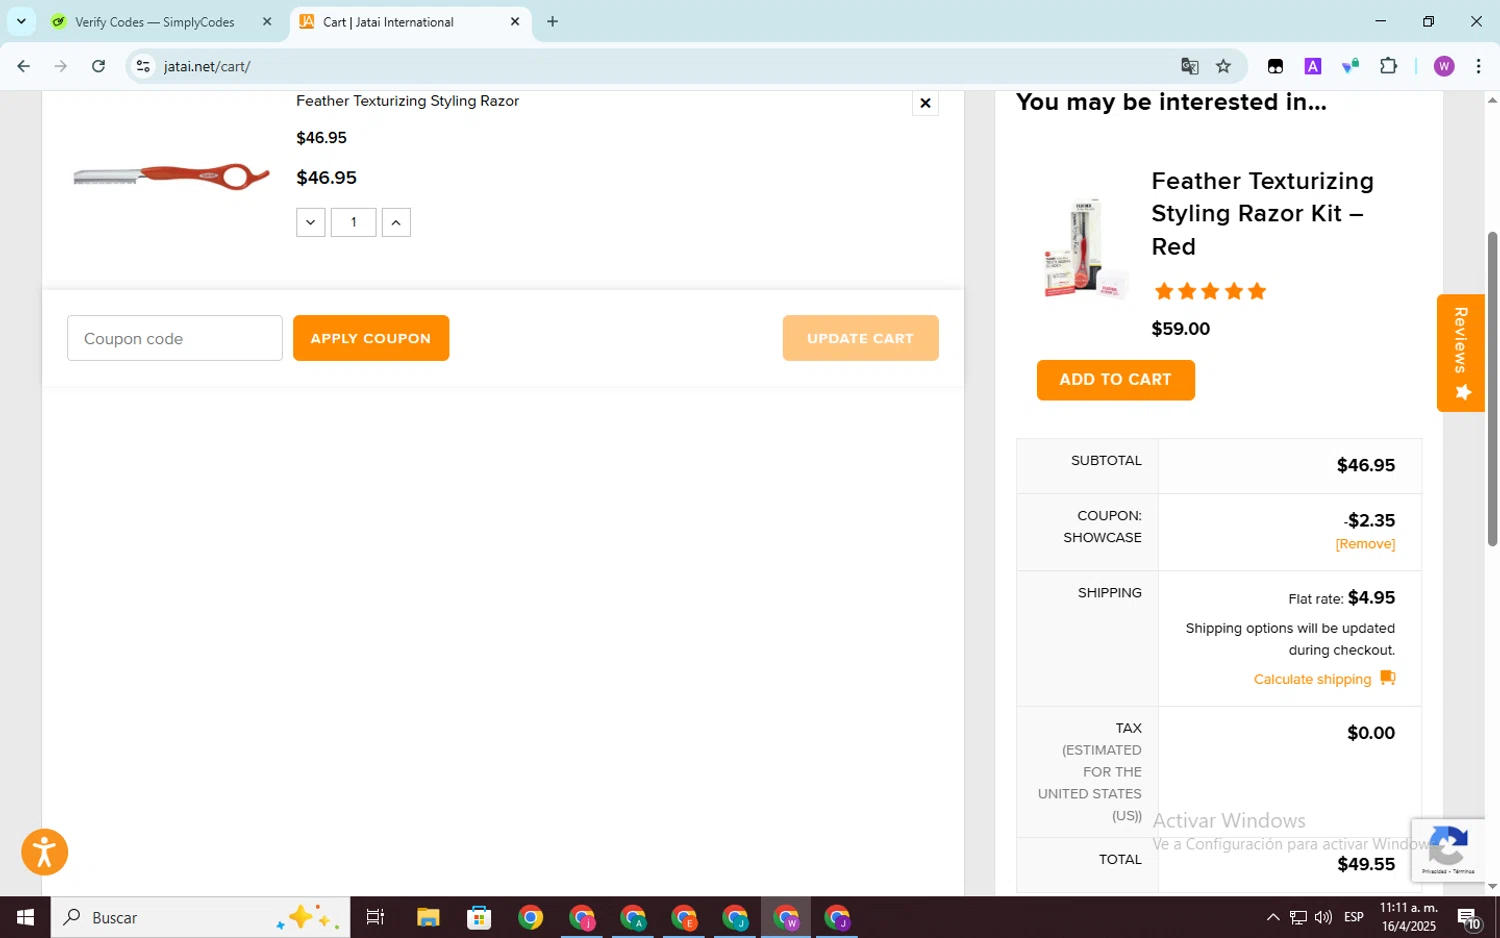Switch to Verify Codes SimplyCodes tab

(155, 22)
